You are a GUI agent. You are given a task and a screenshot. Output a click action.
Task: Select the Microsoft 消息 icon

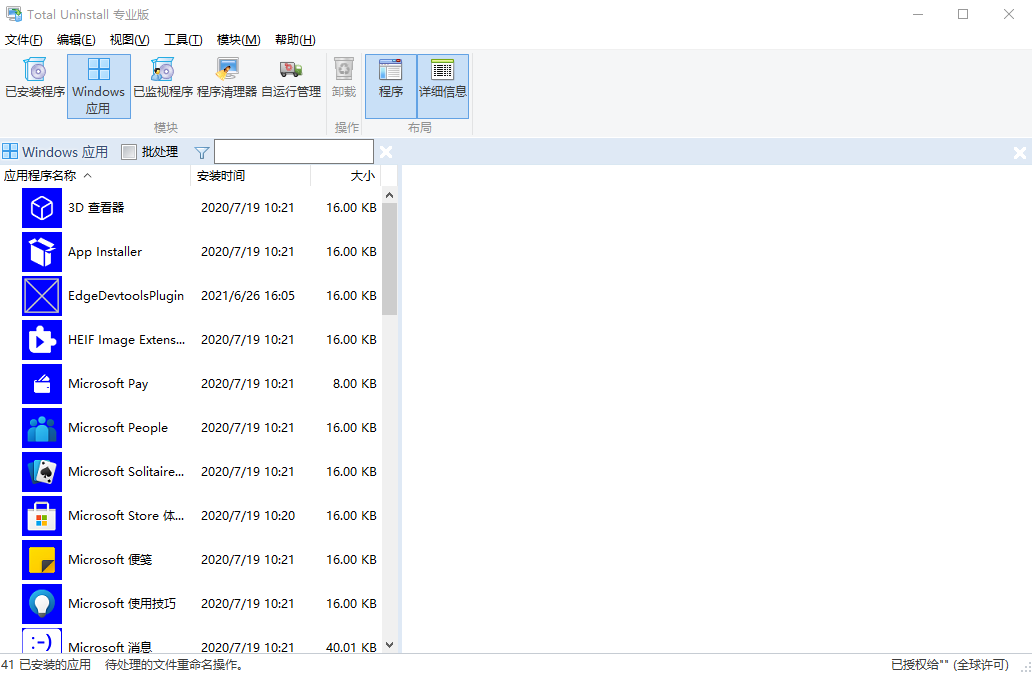coord(41,641)
